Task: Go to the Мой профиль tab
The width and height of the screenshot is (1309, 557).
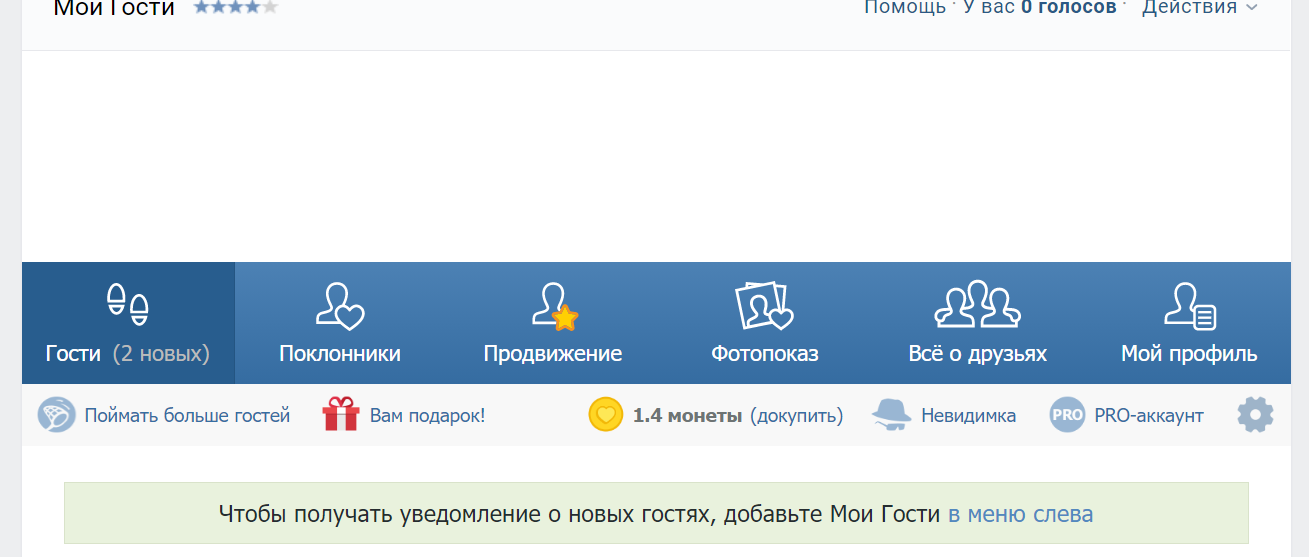Action: click(1189, 353)
